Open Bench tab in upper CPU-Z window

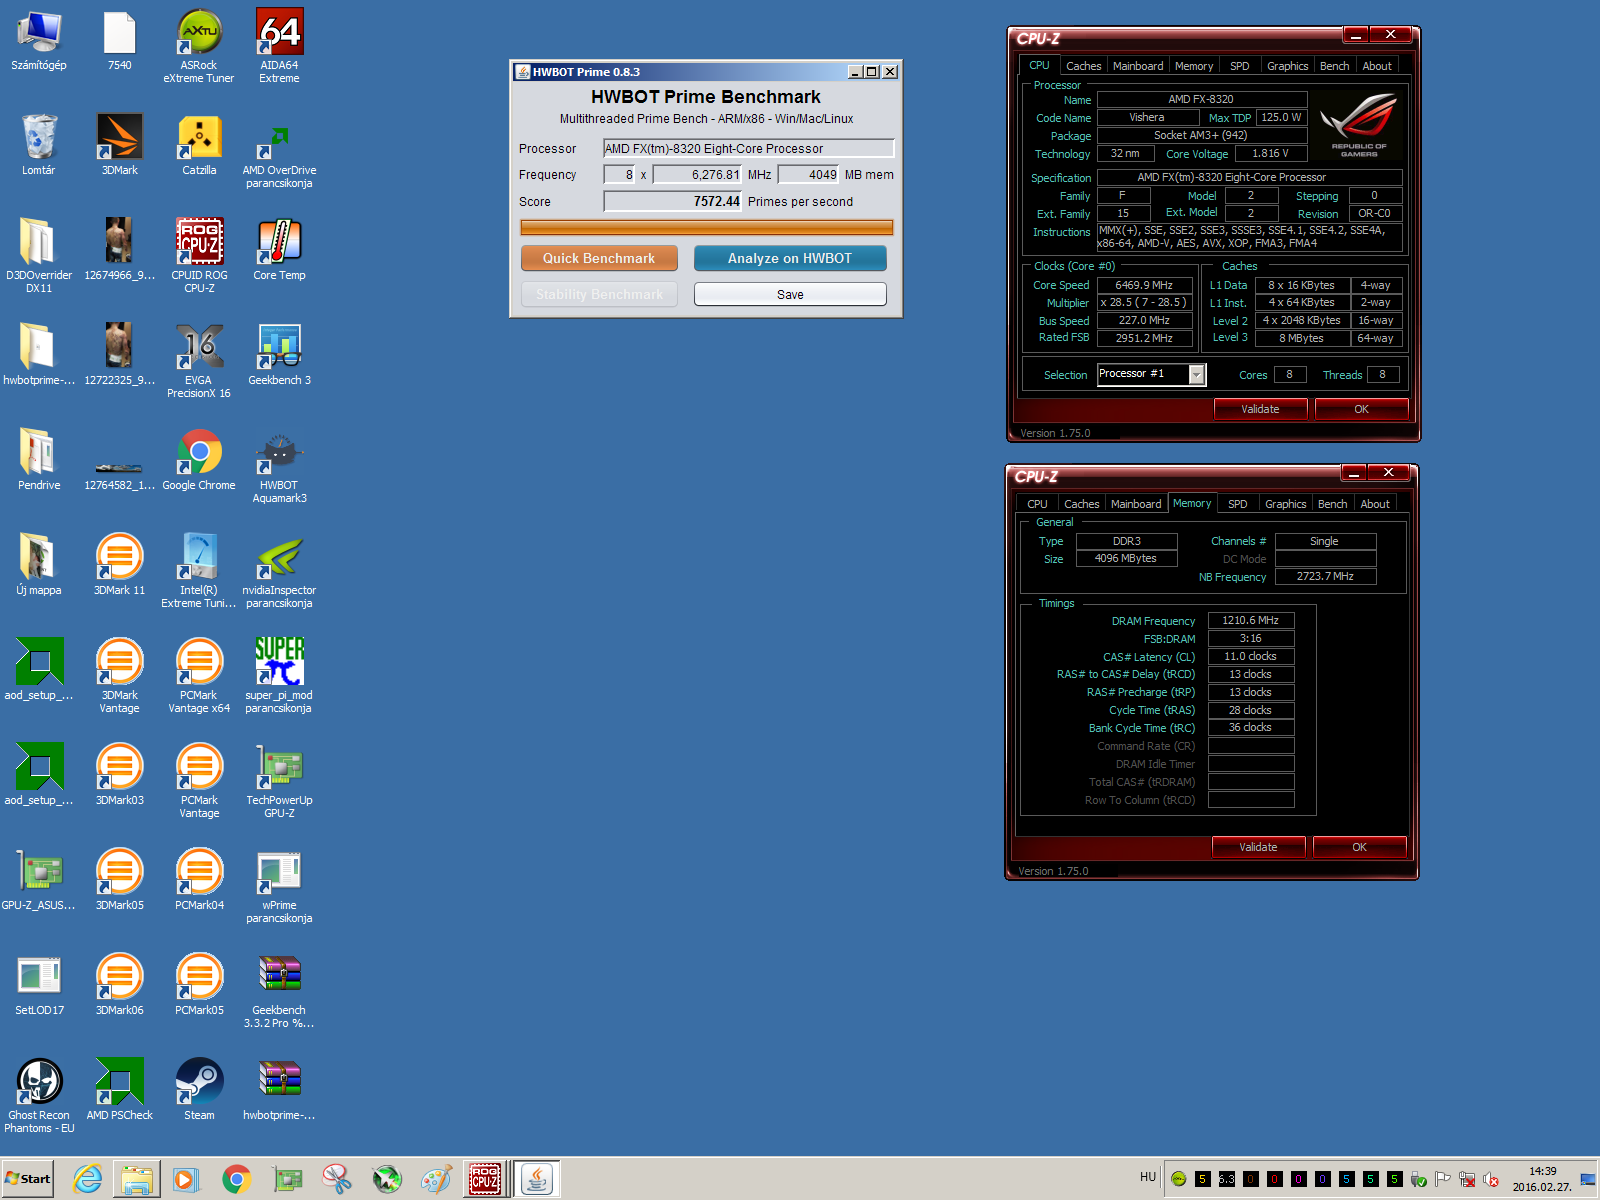click(1334, 66)
